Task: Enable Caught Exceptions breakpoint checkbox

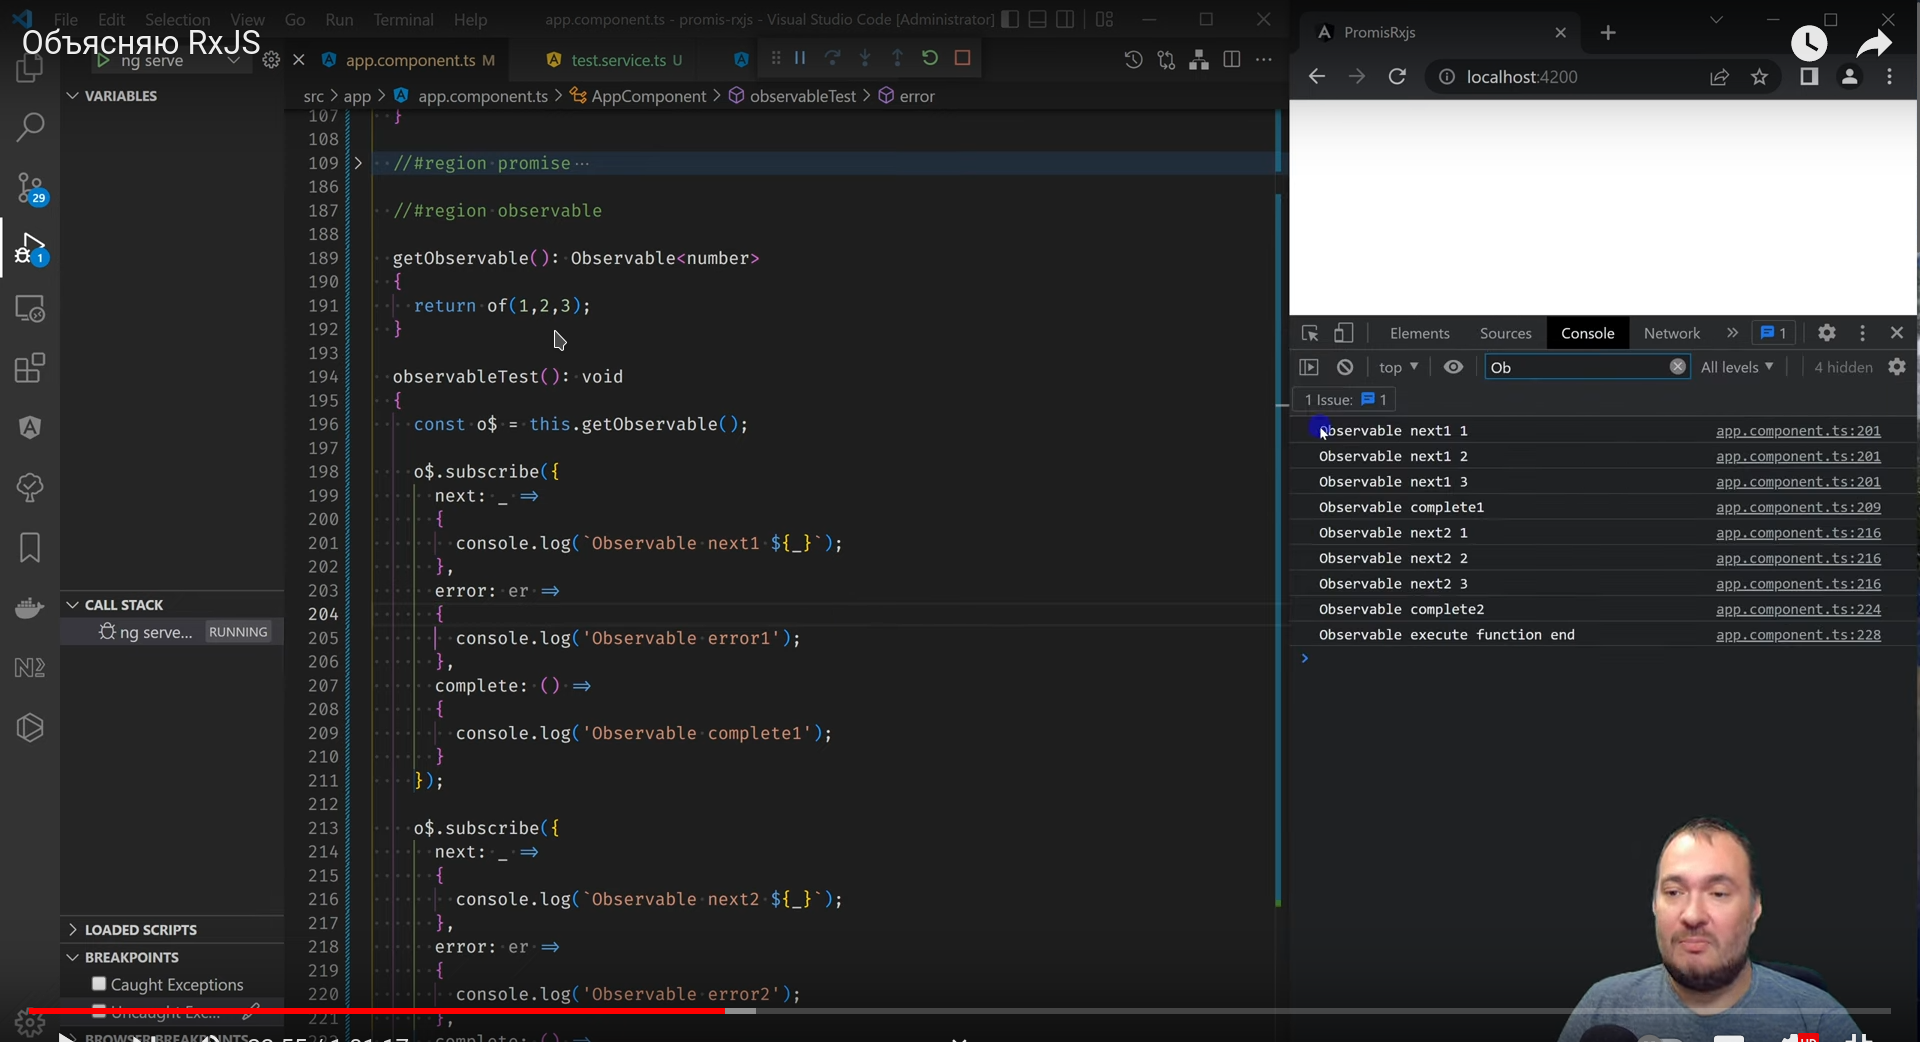Action: coord(99,984)
